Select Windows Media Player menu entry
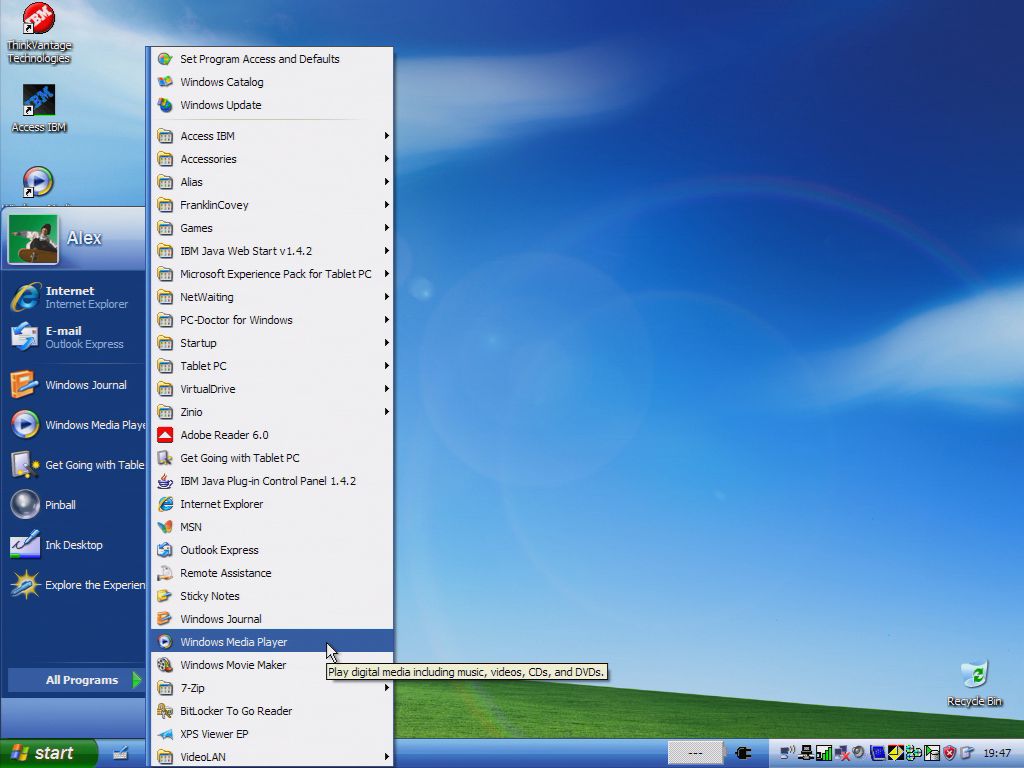1024x768 pixels. pyautogui.click(x=234, y=642)
